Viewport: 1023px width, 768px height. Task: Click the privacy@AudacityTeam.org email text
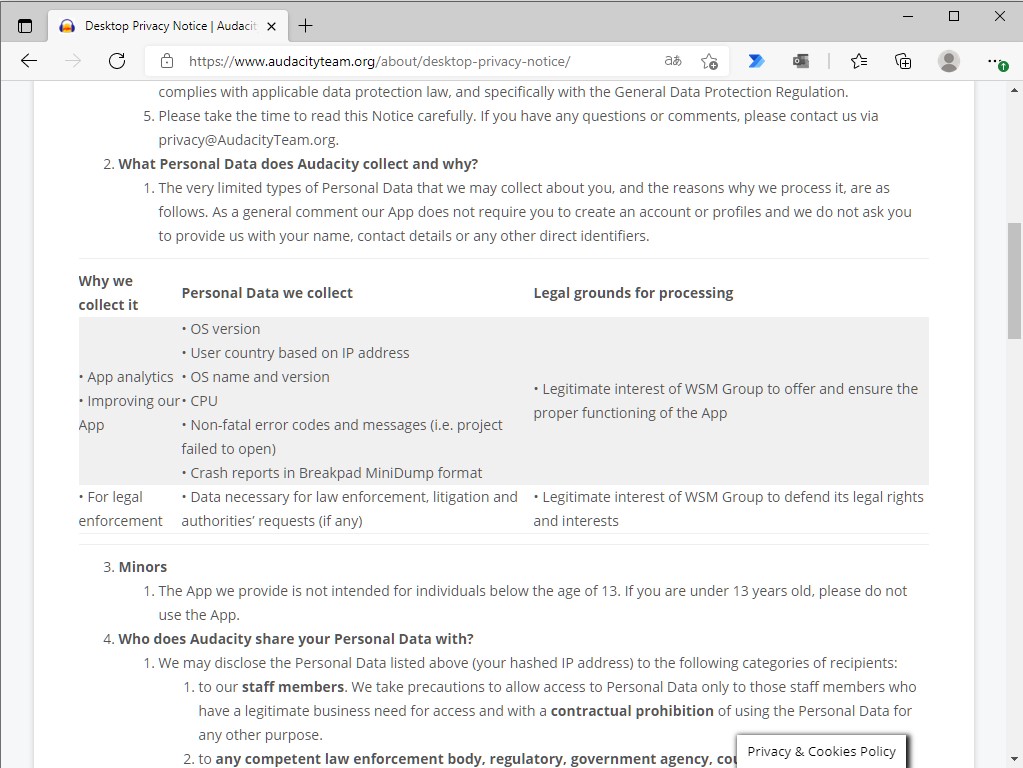click(x=248, y=140)
